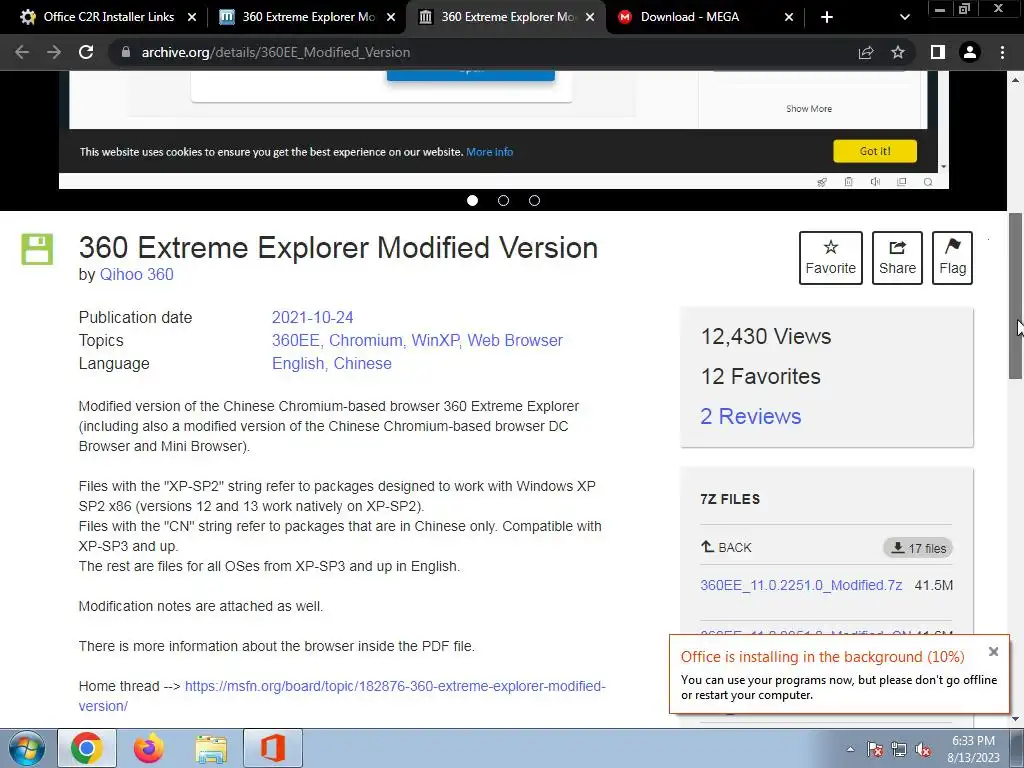Close the Office C2R Installer Links tab
1024x768 pixels.
[192, 17]
